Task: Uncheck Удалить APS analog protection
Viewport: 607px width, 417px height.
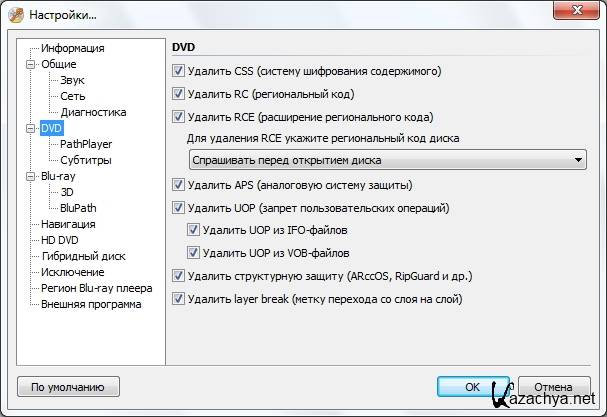Action: point(179,185)
